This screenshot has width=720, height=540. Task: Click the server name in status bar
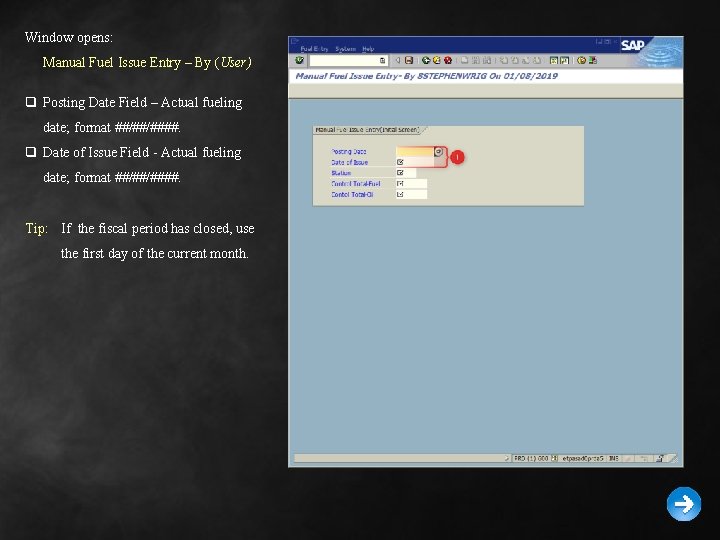point(583,458)
